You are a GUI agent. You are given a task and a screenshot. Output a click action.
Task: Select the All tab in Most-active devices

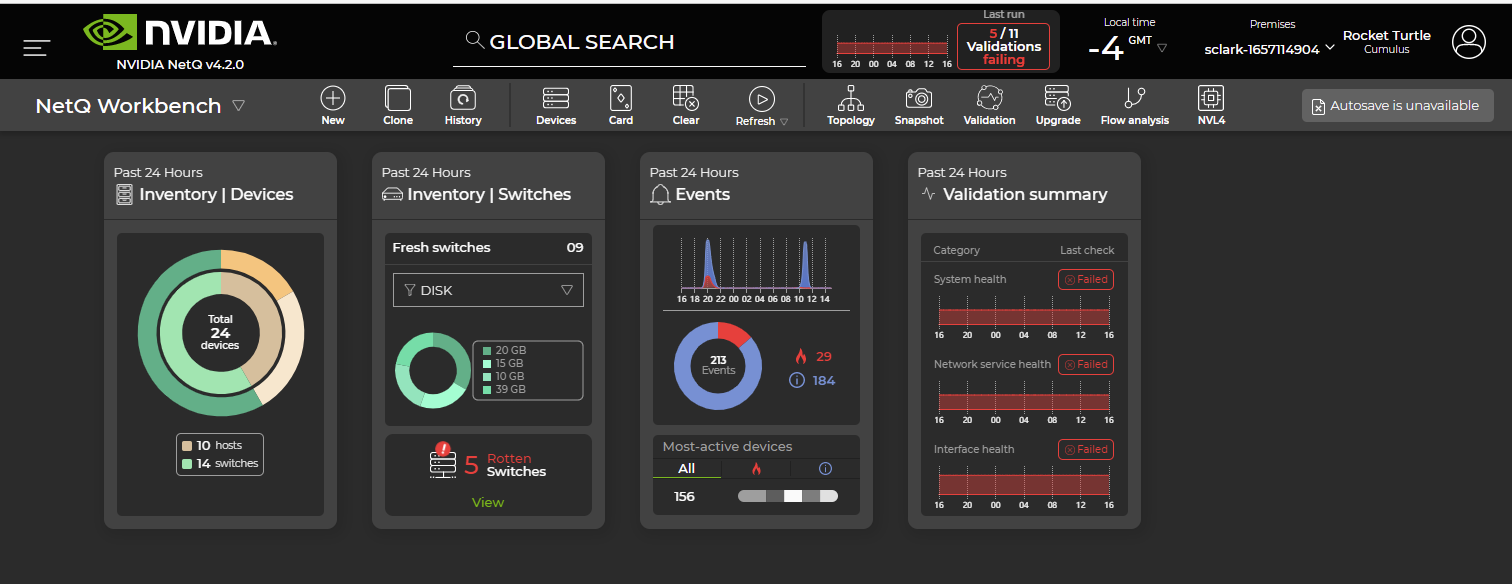tap(686, 468)
